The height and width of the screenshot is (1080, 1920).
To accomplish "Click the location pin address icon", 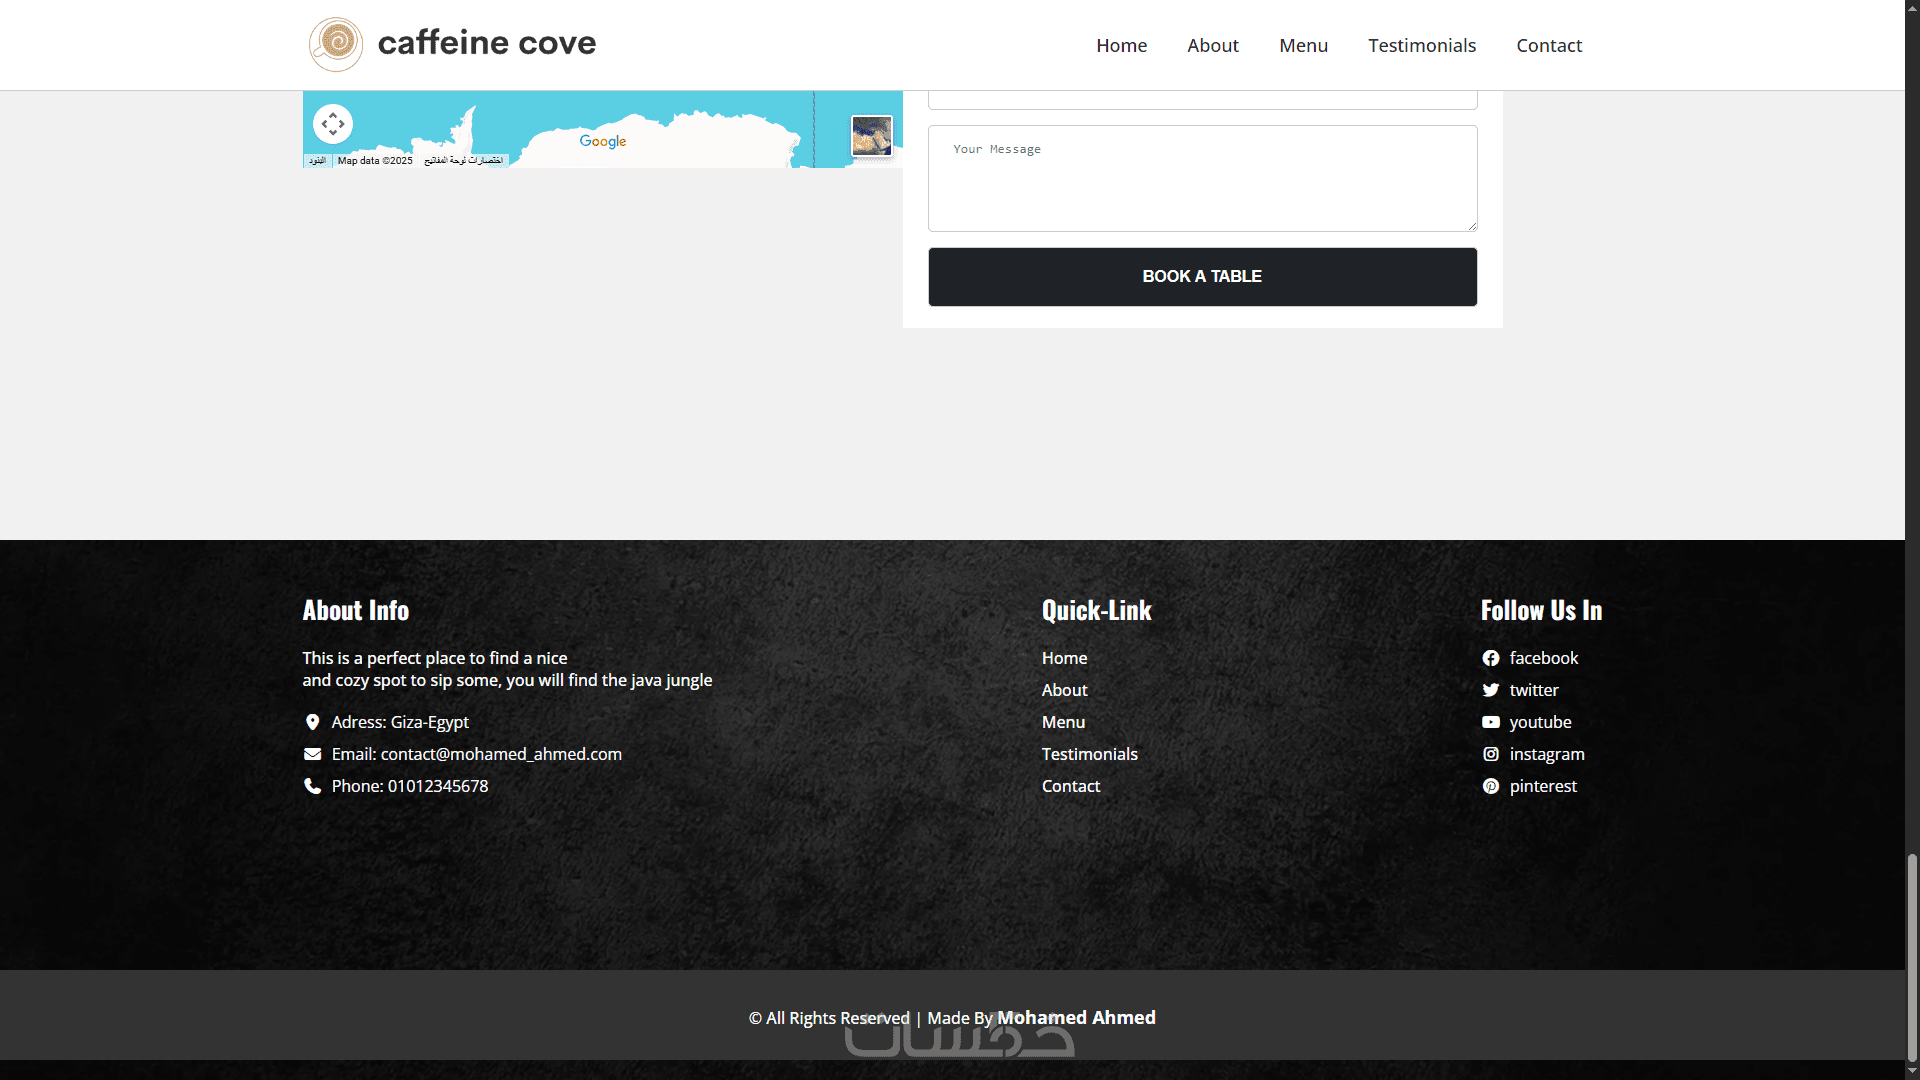I will tap(312, 722).
